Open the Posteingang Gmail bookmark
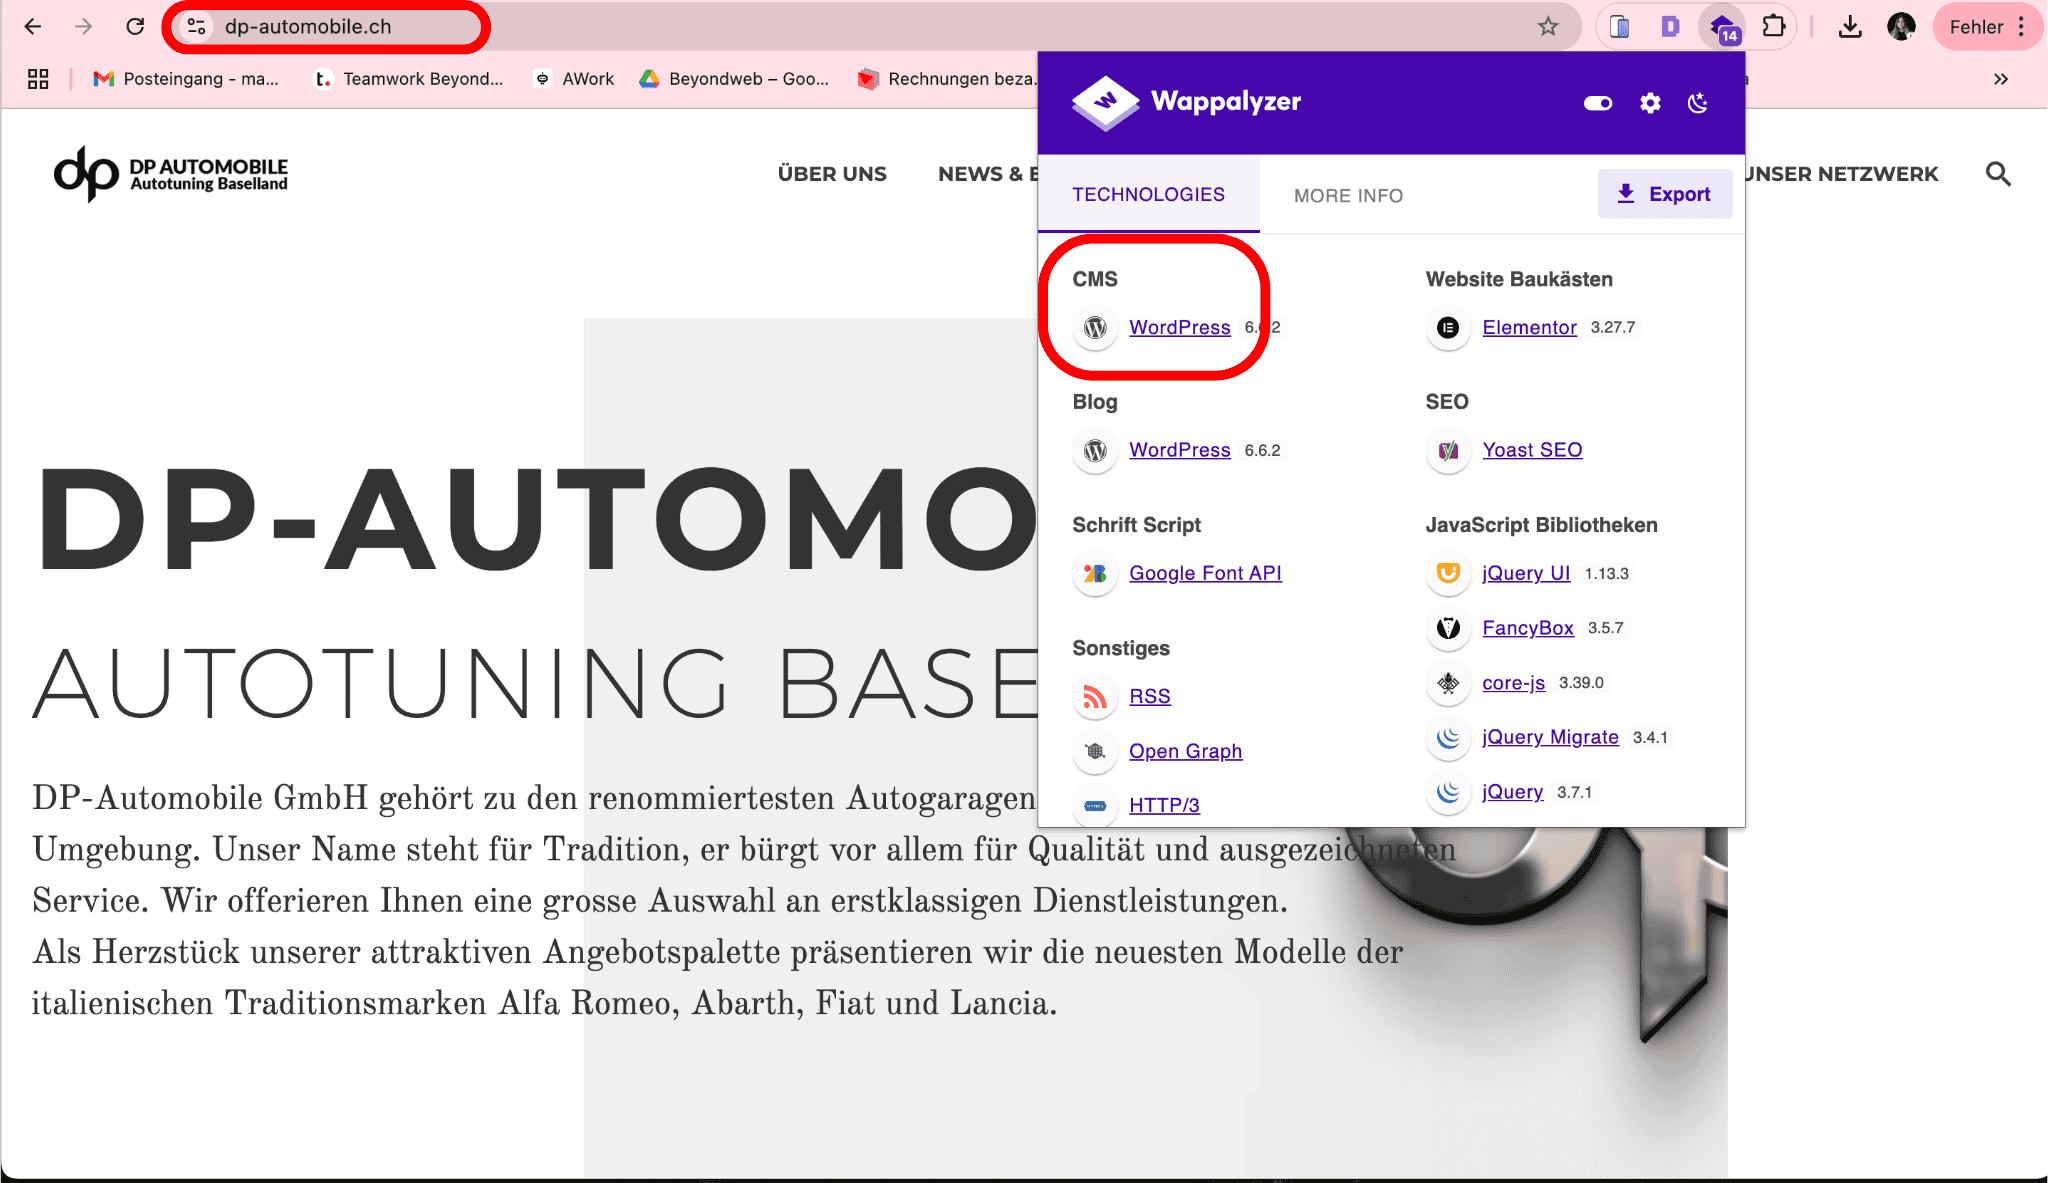2048x1183 pixels. point(186,79)
